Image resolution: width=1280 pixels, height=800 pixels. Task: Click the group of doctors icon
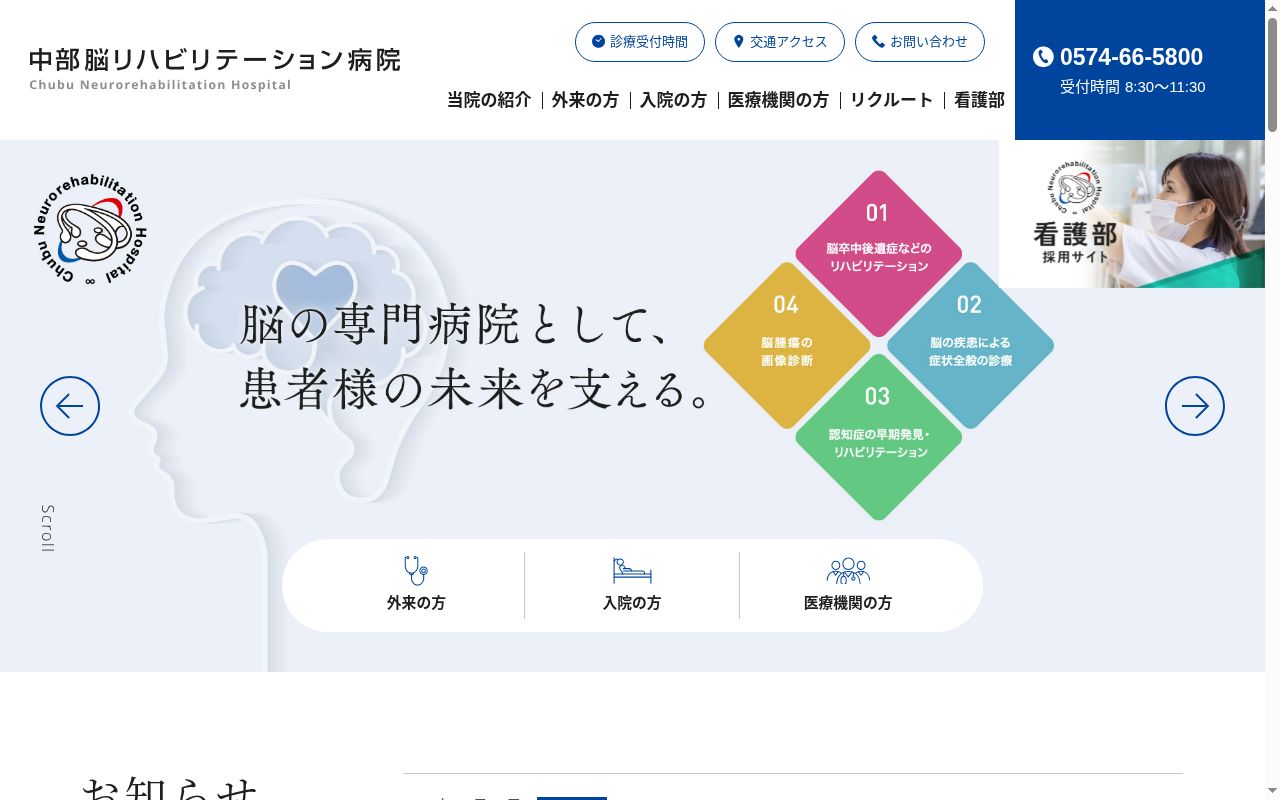click(x=848, y=571)
